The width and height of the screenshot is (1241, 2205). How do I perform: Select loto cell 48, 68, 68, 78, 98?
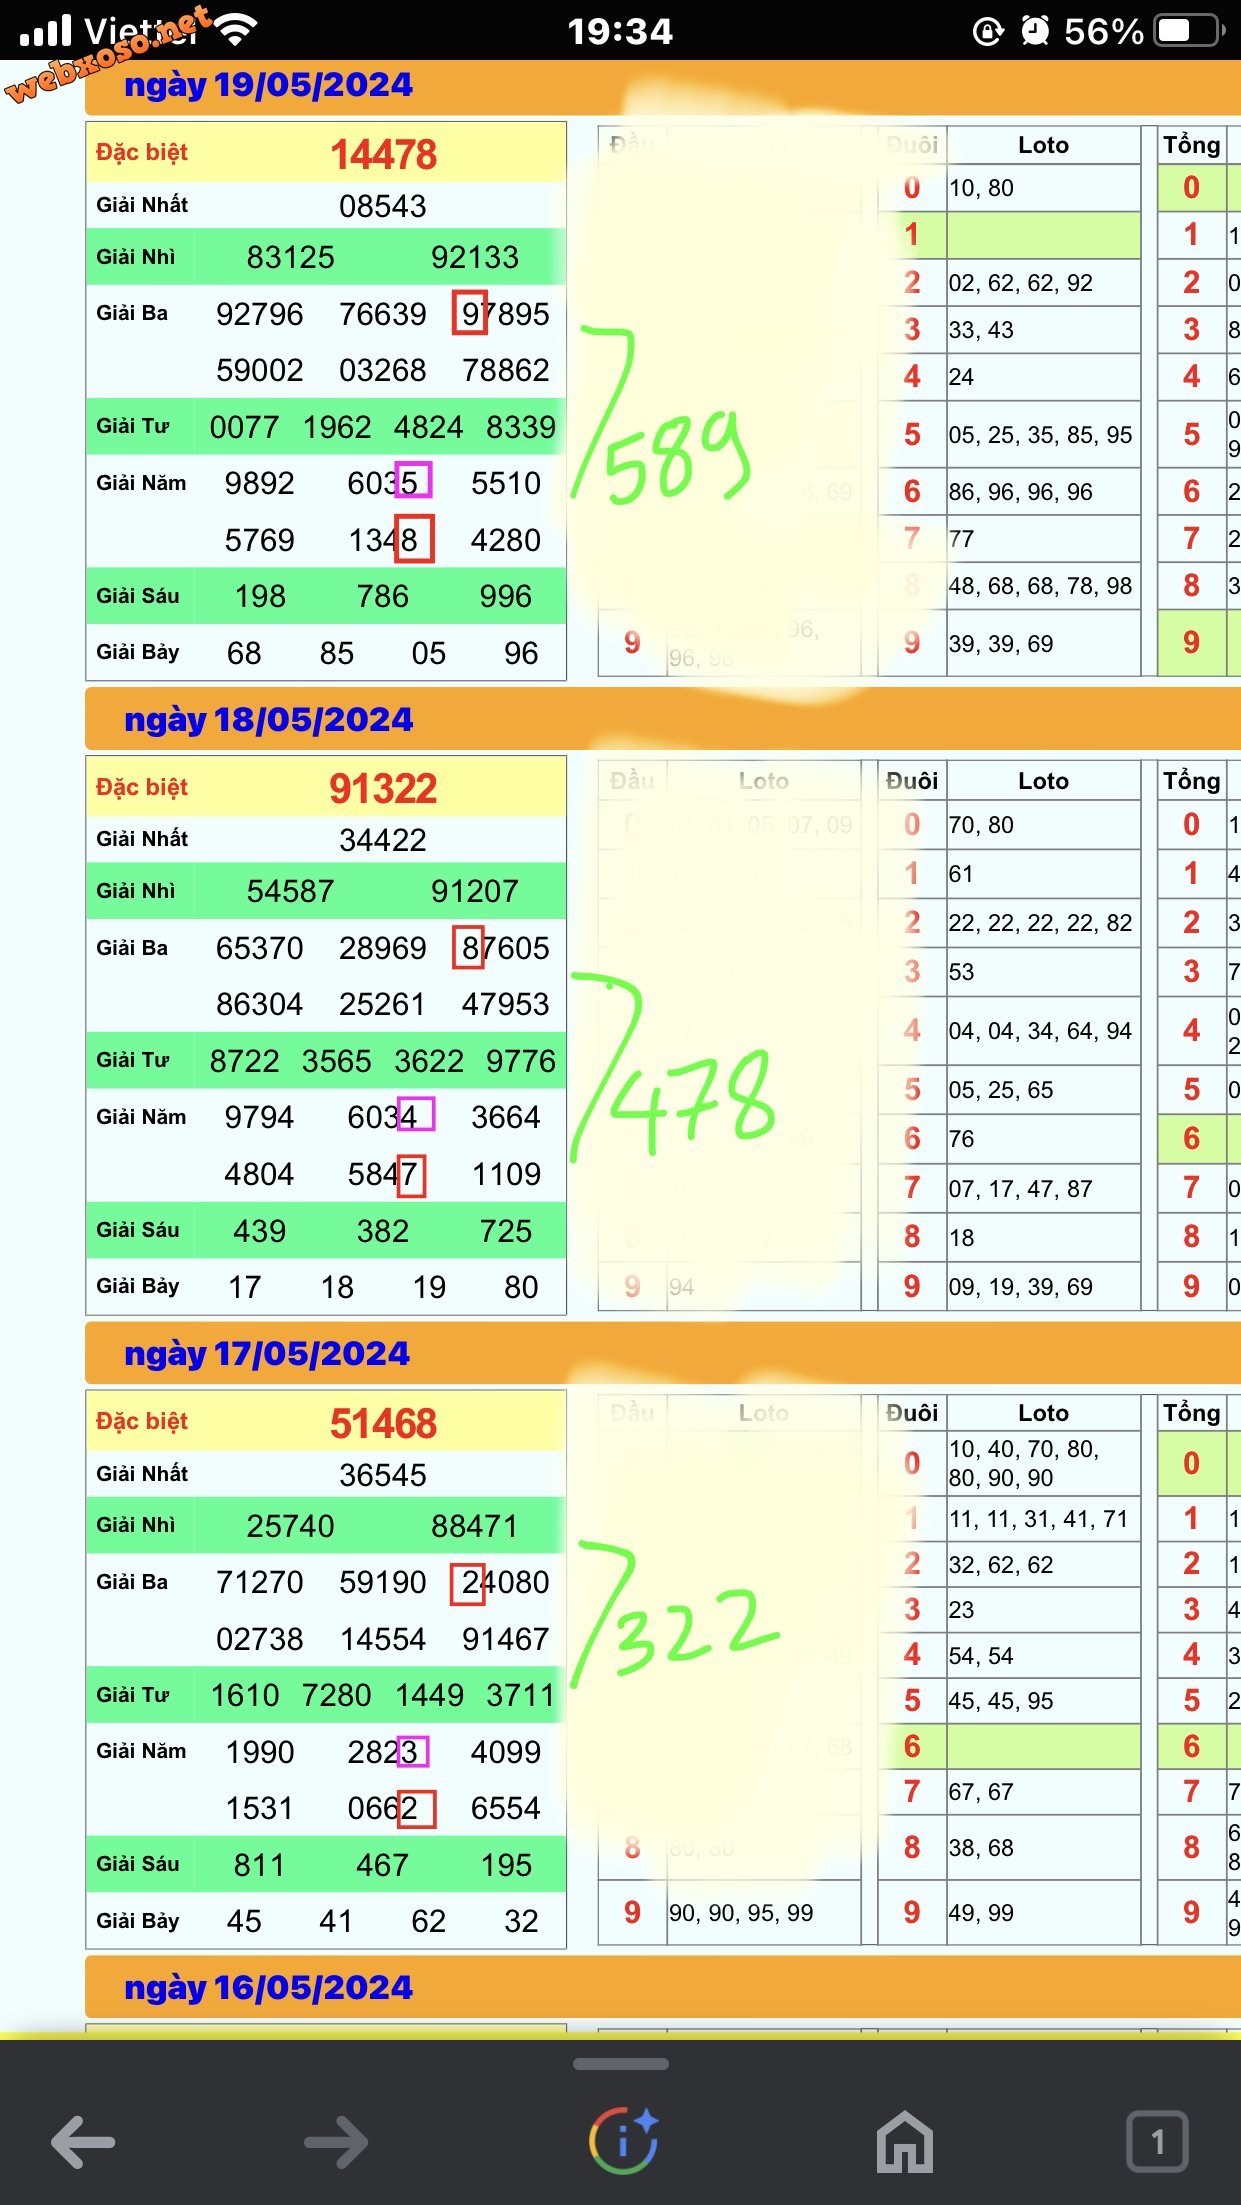(1041, 586)
